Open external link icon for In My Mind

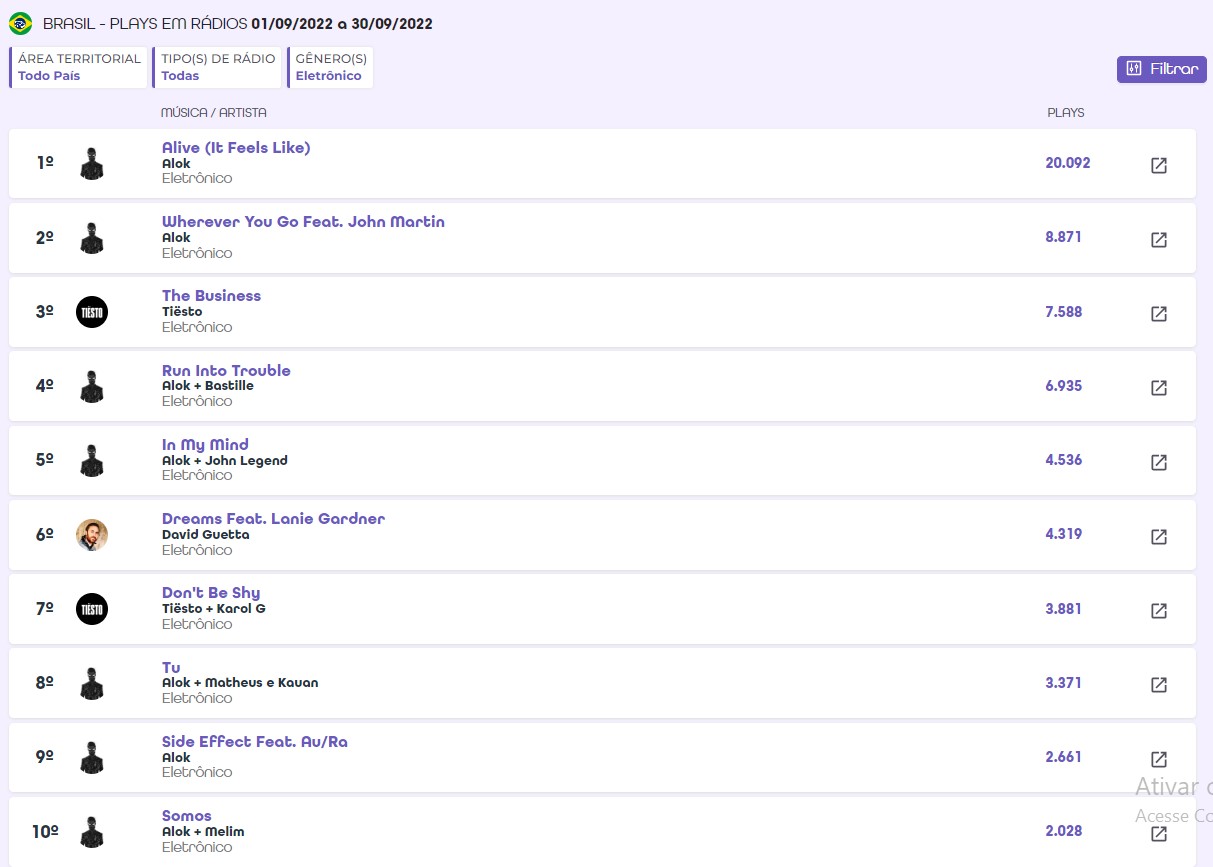(x=1159, y=462)
